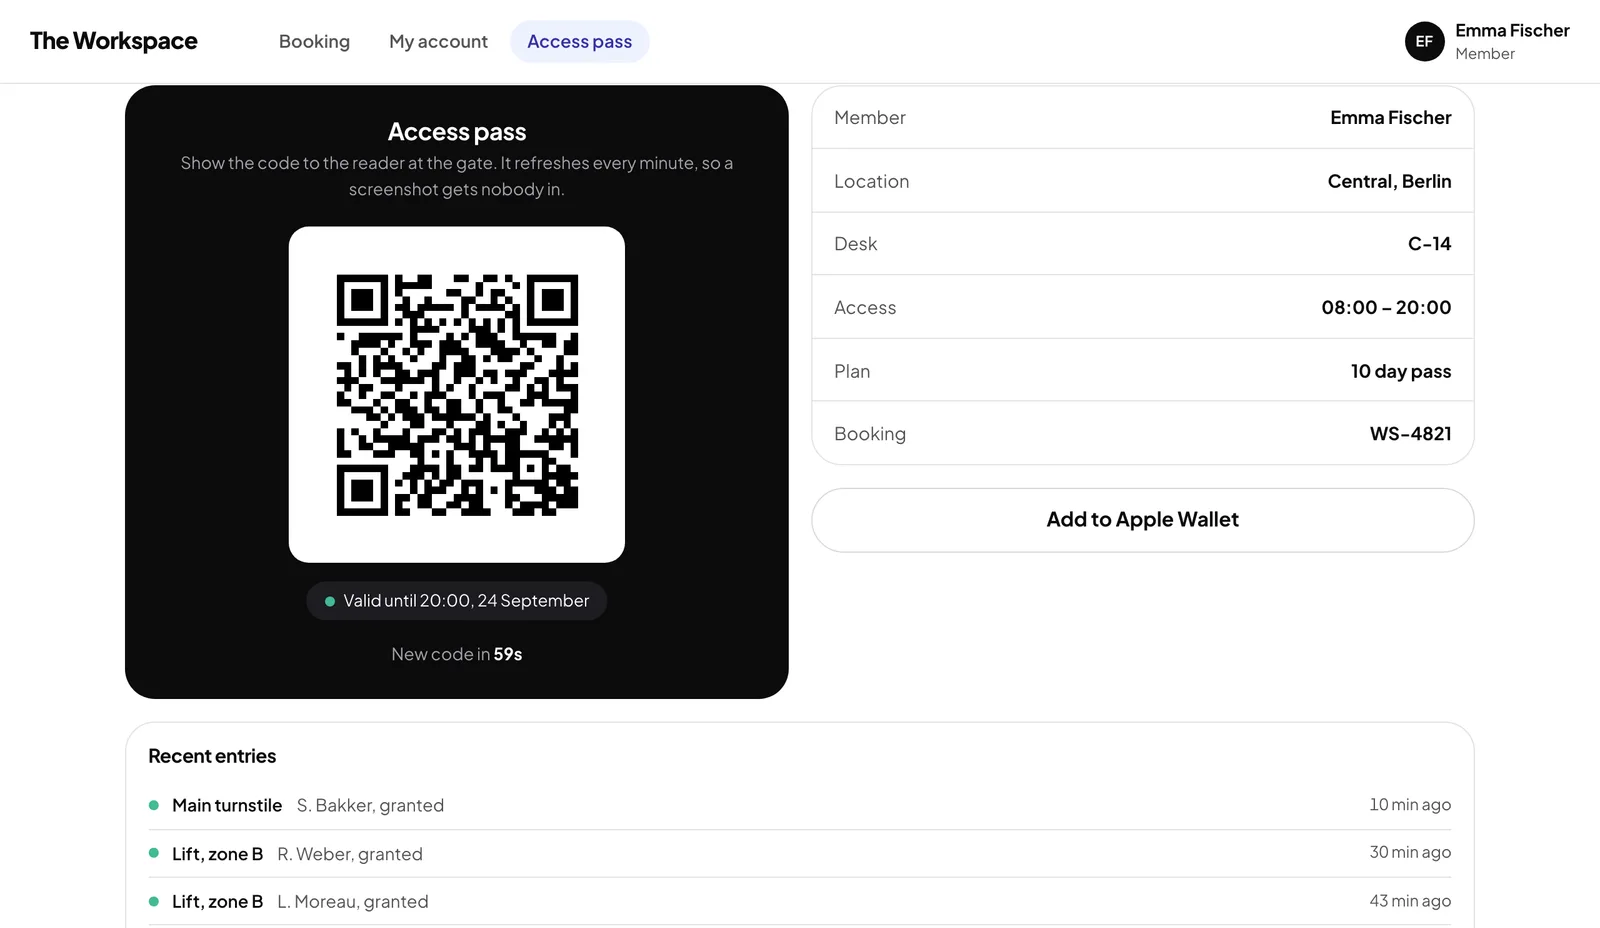Select the Location value Central, Berlin

click(1389, 181)
